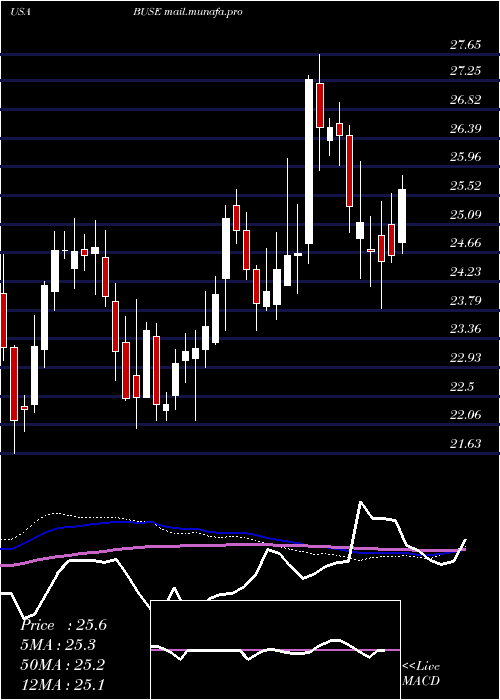Click the 12MA : 25.1 readout
This screenshot has height=700, width=500.
62,685
